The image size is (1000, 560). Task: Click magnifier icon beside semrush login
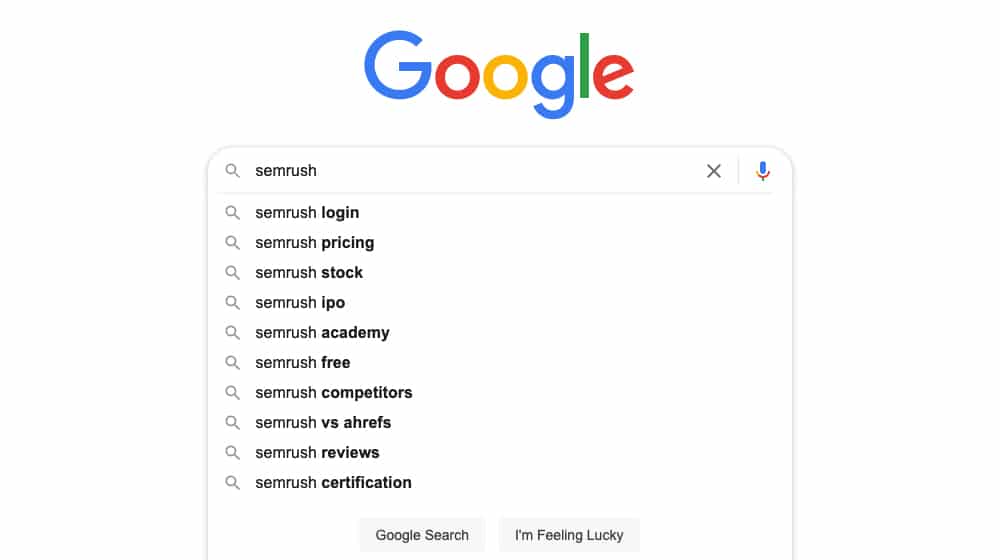click(233, 212)
